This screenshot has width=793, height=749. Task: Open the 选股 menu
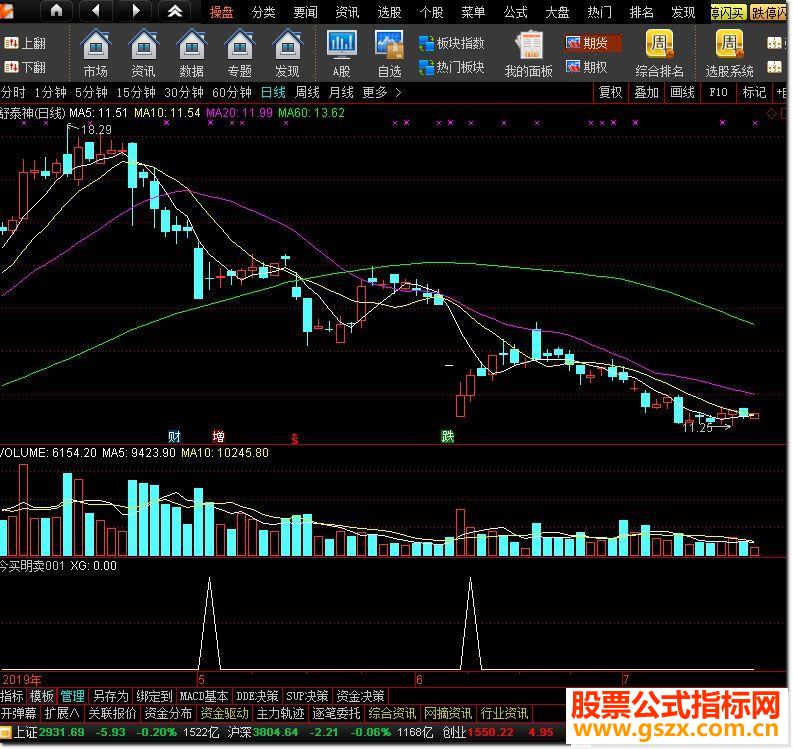tap(389, 12)
